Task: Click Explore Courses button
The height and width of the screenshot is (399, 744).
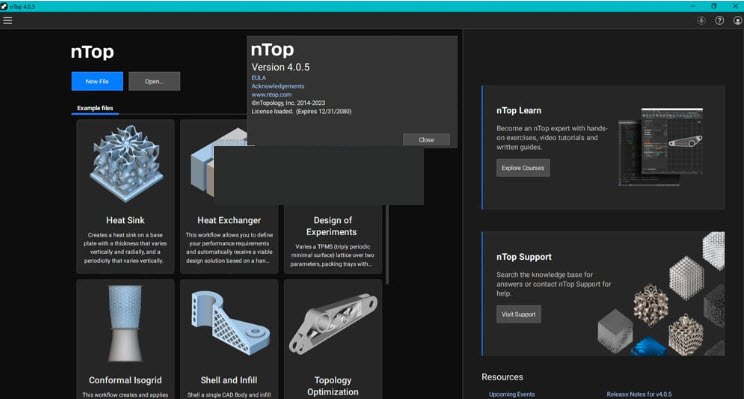Action: click(523, 168)
